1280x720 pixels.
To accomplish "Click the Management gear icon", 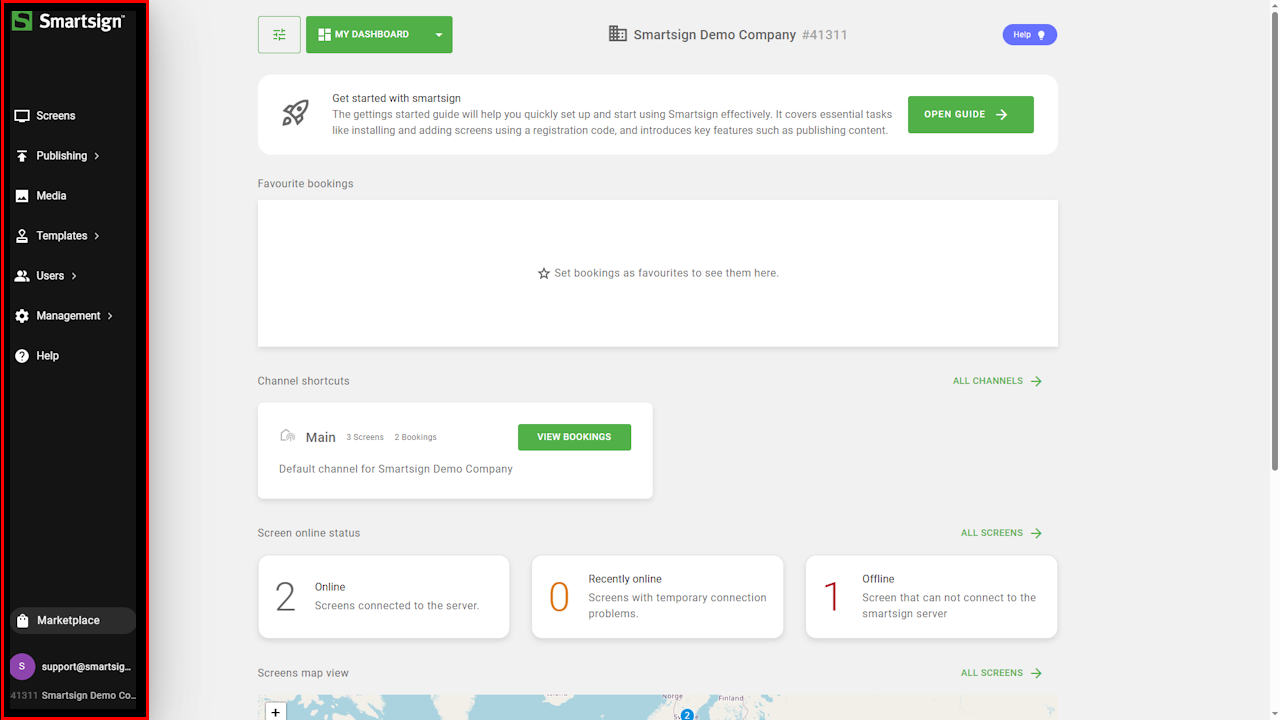I will point(22,316).
